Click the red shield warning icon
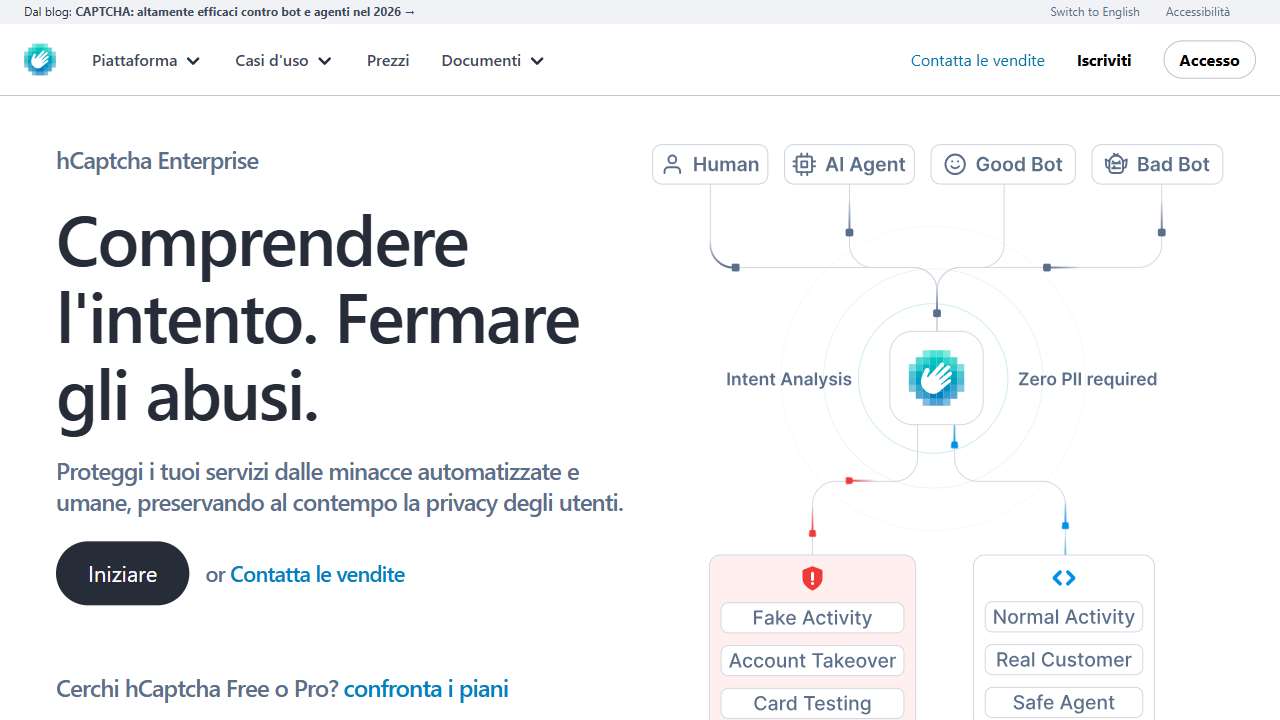 pos(812,578)
